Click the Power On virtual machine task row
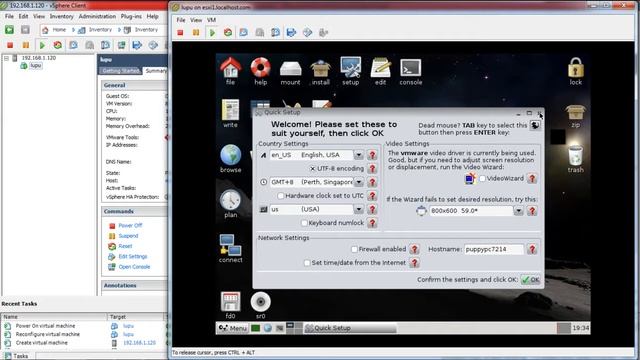The height and width of the screenshot is (360, 640). click(84, 326)
